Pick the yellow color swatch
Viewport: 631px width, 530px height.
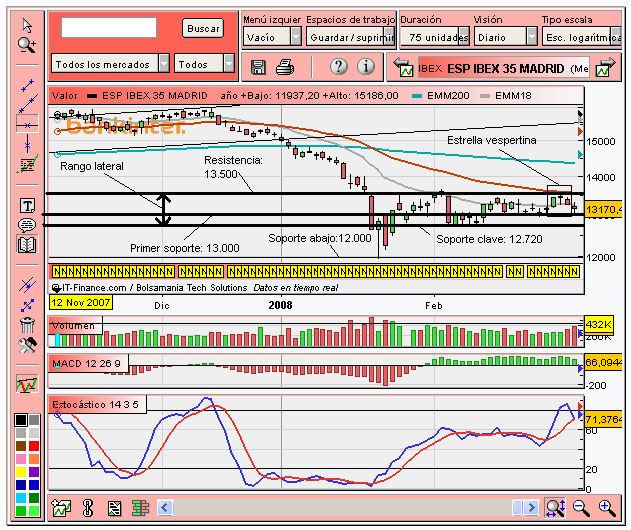(21, 472)
